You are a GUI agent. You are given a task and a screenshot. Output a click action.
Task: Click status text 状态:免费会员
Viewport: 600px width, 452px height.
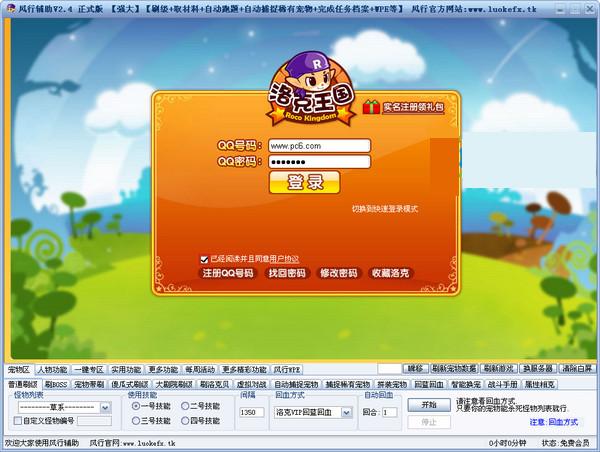[x=566, y=443]
